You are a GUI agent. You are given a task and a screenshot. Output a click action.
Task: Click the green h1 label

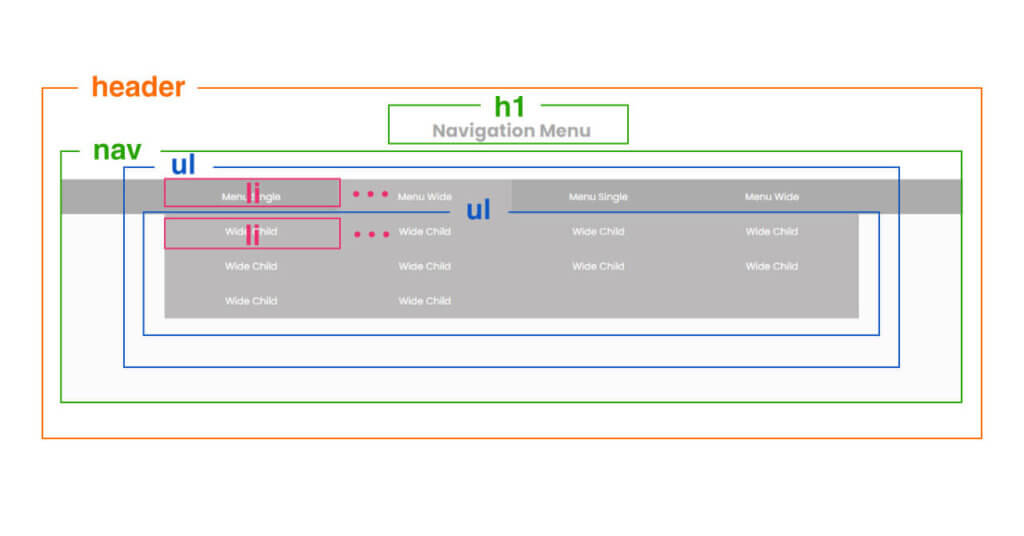click(x=509, y=106)
